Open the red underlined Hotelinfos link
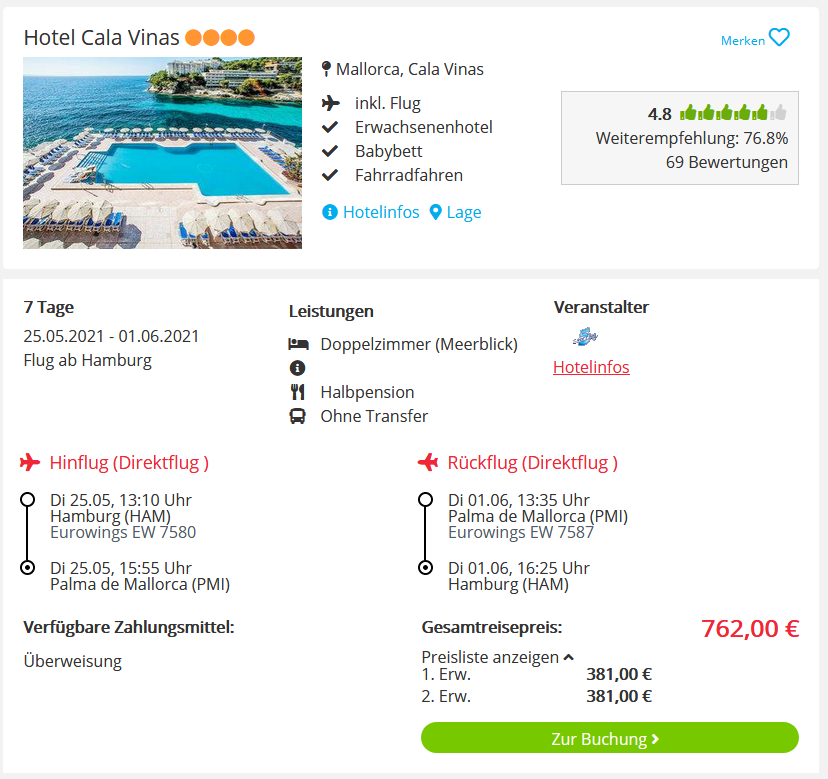The width and height of the screenshot is (828, 779). click(x=591, y=367)
